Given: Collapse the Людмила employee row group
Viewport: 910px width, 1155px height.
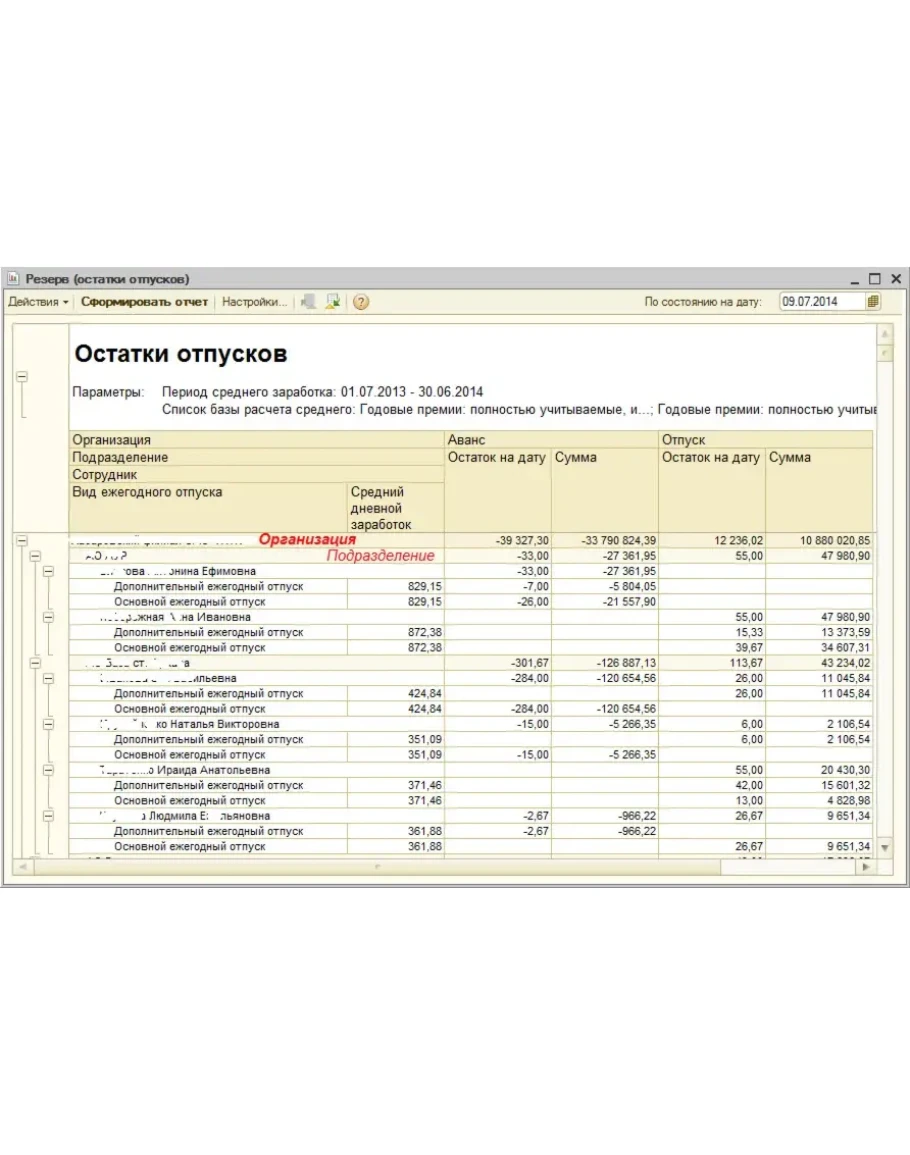Looking at the screenshot, I should pos(48,816).
